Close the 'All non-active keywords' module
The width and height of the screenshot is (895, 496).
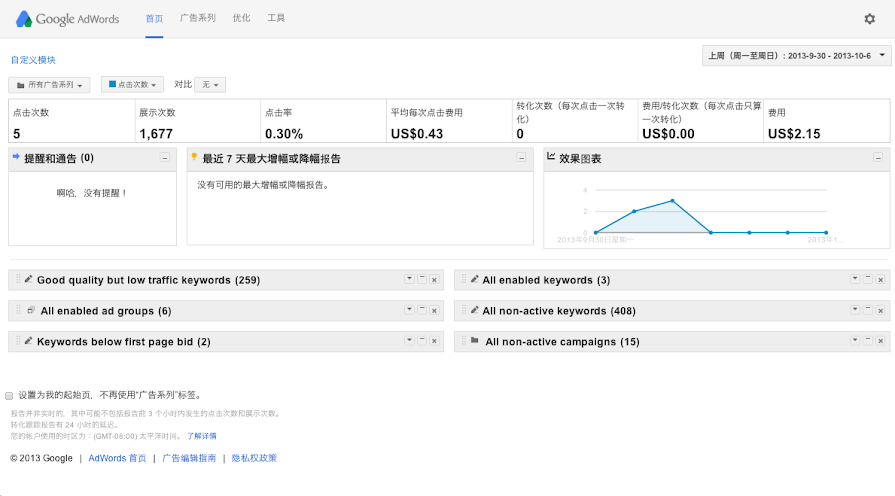pyautogui.click(x=881, y=311)
